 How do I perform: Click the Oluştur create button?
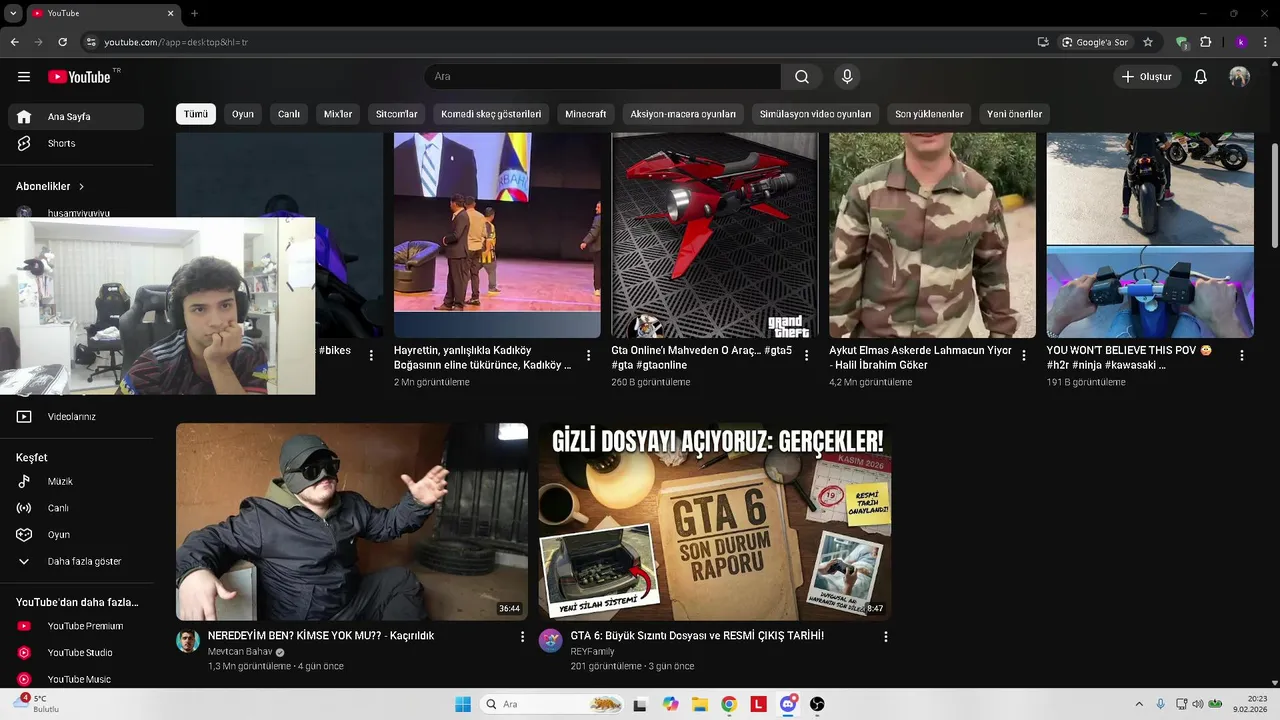click(x=1147, y=77)
